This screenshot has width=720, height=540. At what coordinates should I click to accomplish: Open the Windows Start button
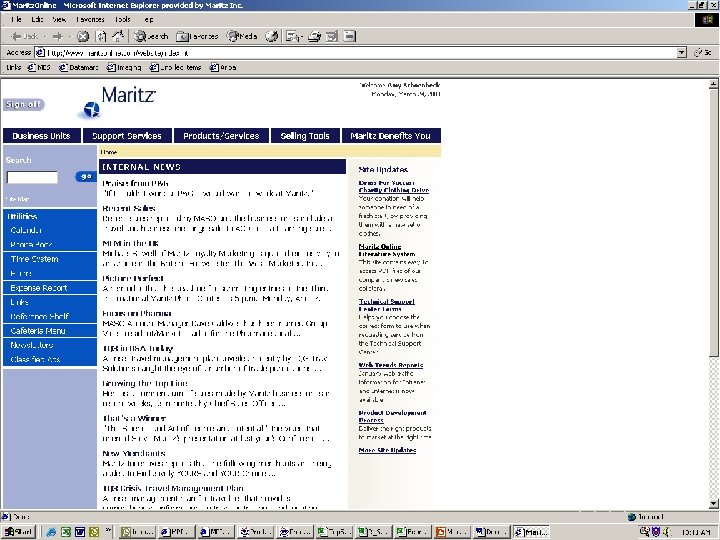(x=18, y=532)
